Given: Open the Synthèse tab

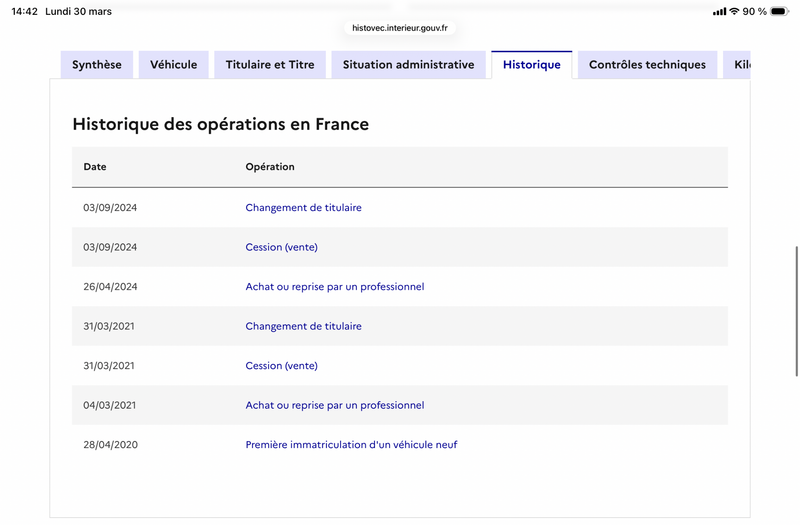Looking at the screenshot, I should coord(97,65).
